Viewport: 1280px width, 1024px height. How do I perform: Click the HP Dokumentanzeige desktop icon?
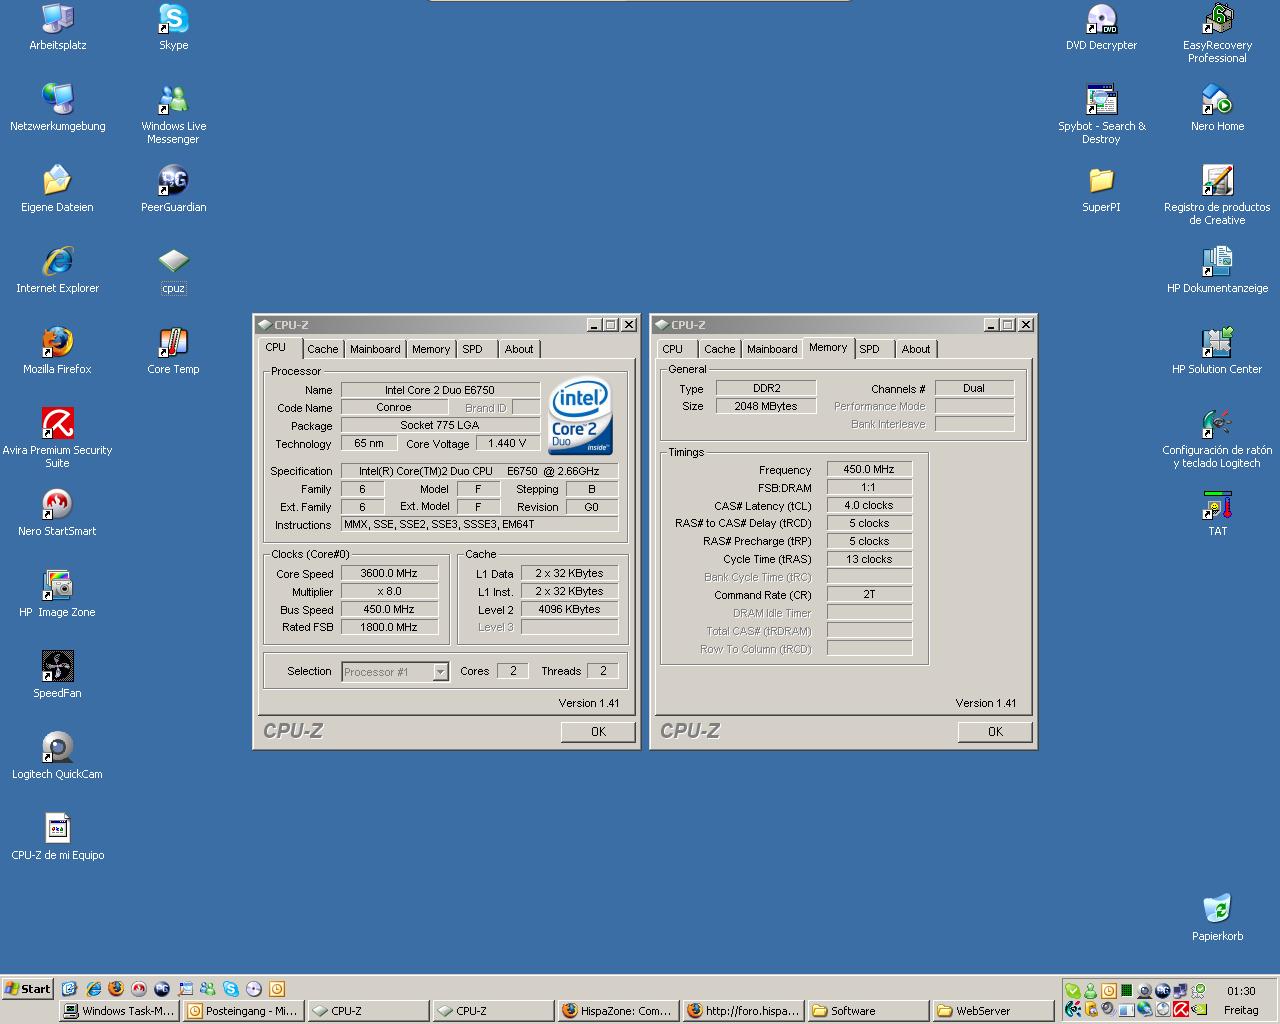tap(1217, 270)
